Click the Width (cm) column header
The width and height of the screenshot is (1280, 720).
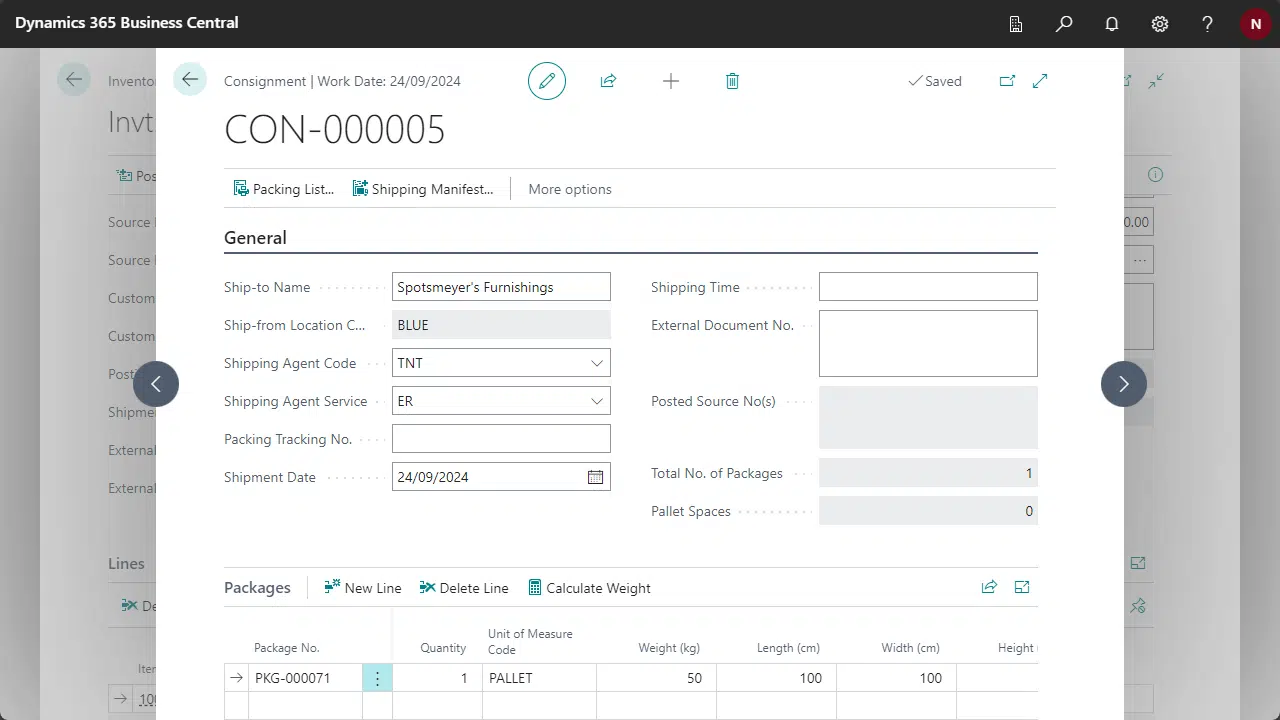click(x=910, y=648)
